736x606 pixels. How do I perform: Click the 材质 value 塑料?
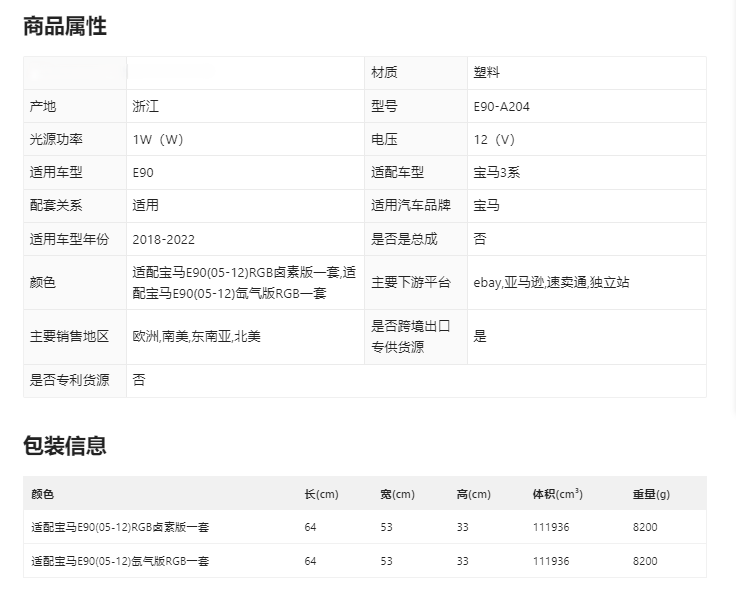tap(486, 72)
